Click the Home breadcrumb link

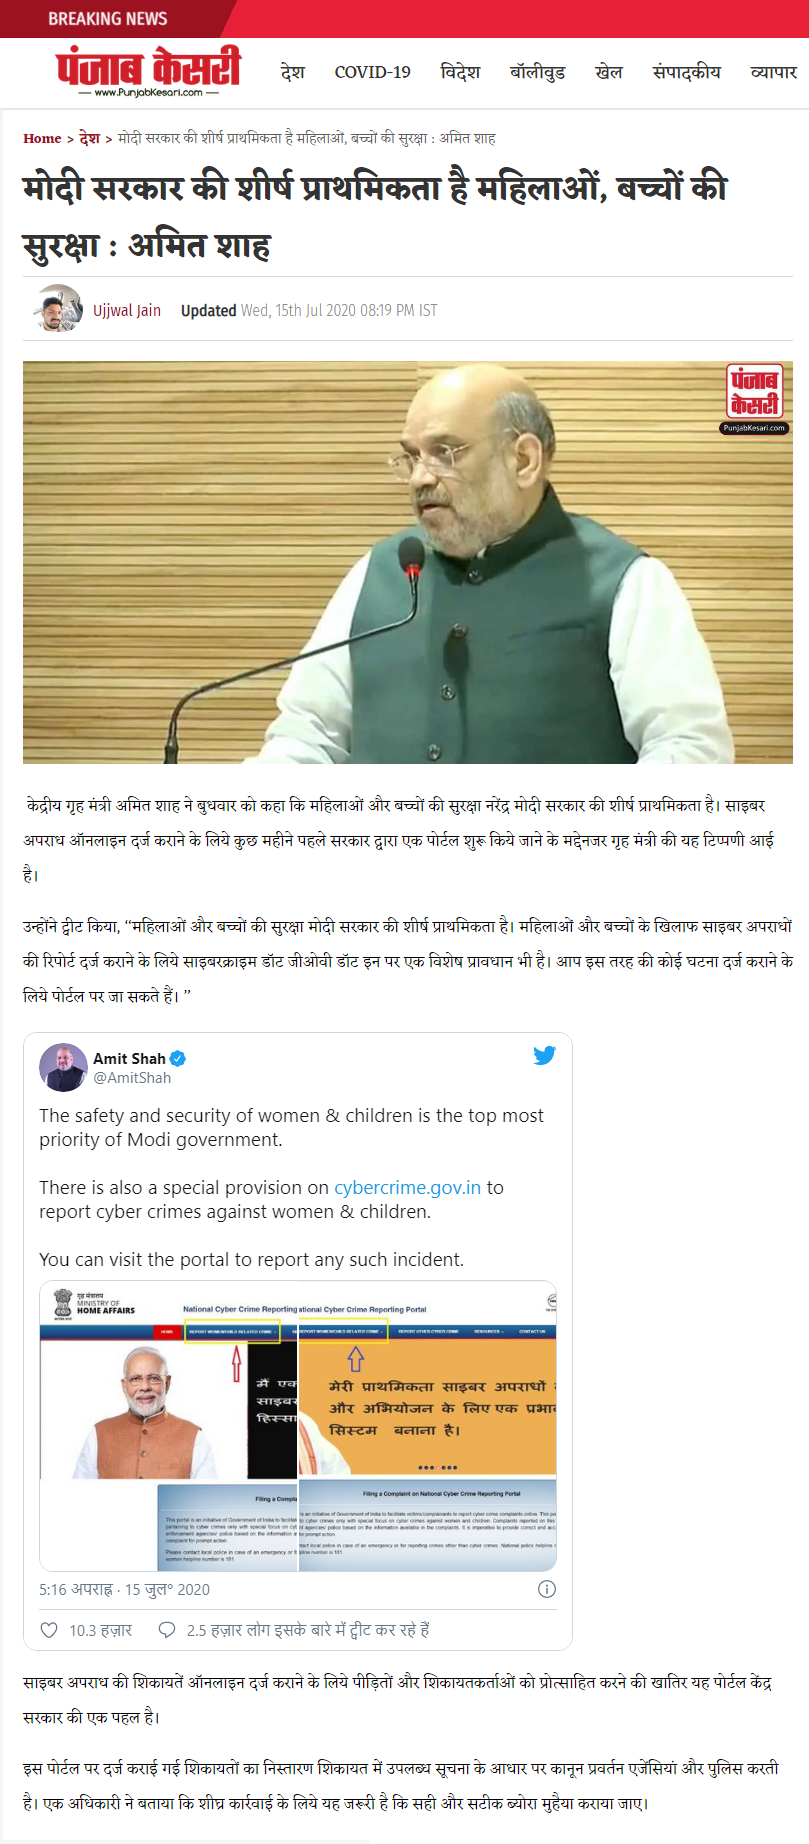(x=42, y=138)
